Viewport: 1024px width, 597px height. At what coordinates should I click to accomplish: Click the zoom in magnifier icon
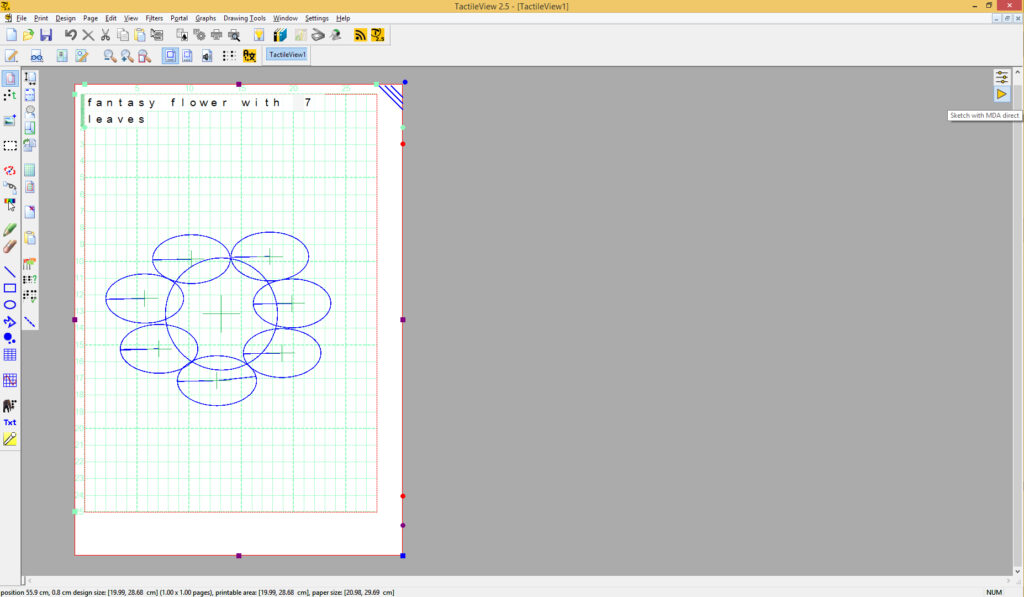tap(127, 56)
